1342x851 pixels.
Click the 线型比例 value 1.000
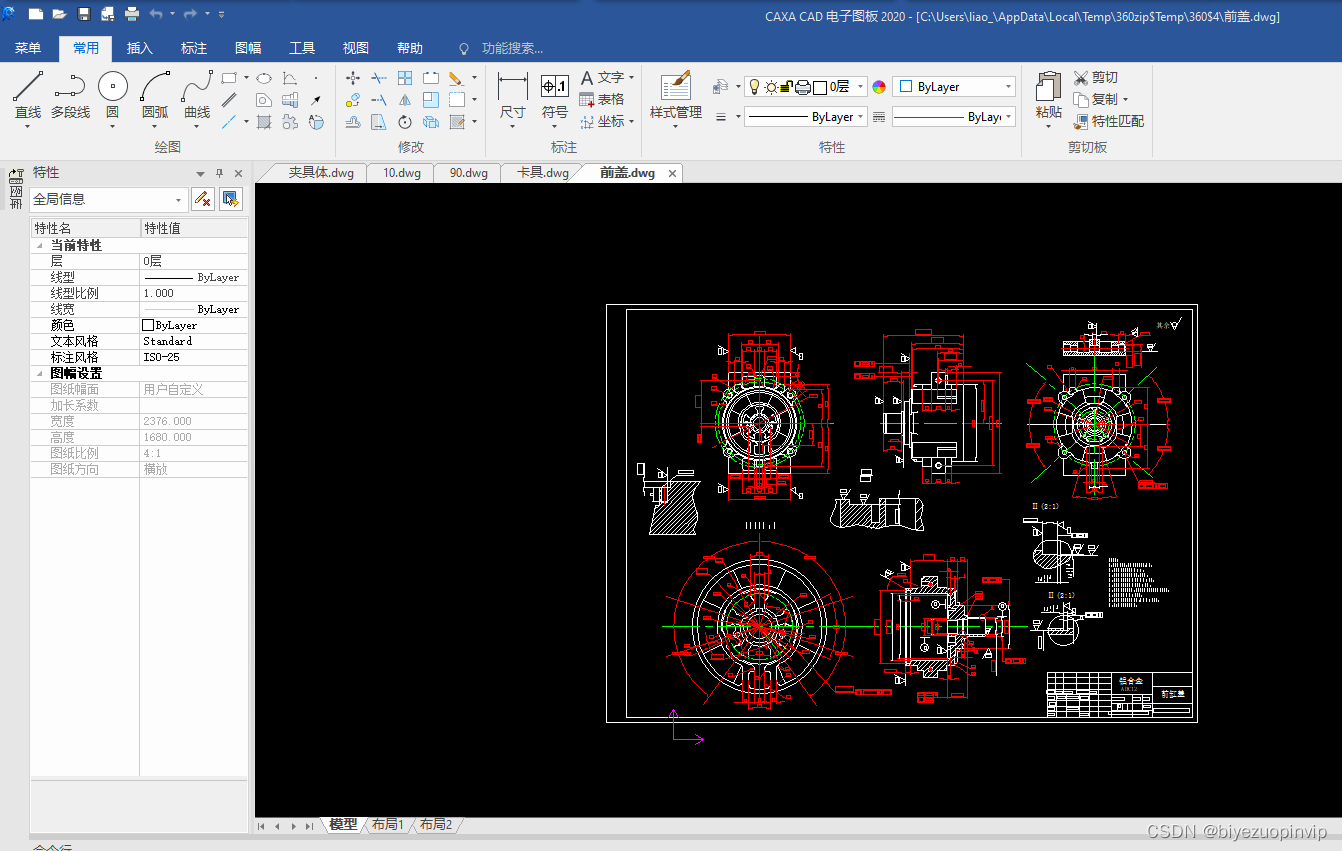click(x=193, y=293)
